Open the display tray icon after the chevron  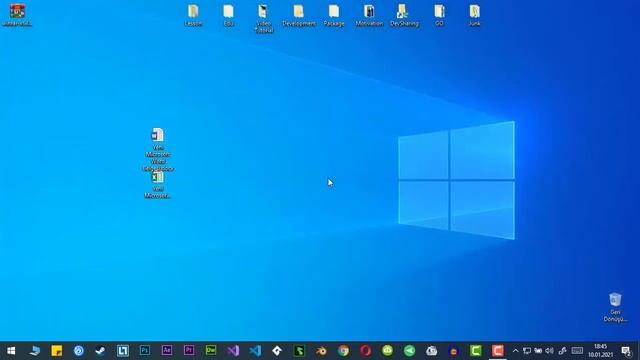click(x=527, y=351)
